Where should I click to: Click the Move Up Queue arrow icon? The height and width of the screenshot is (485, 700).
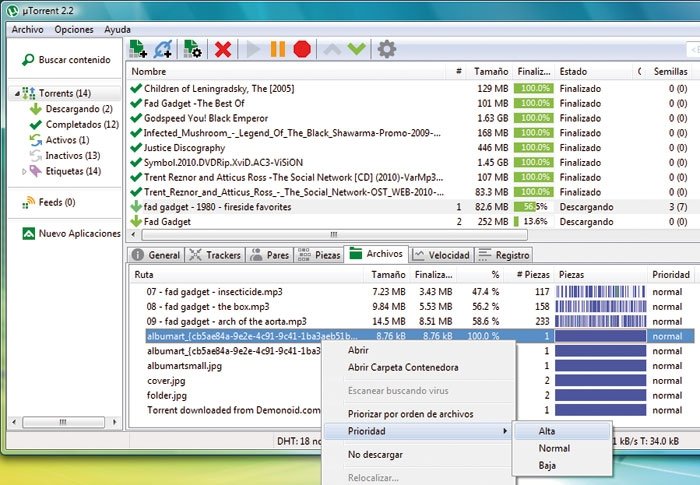point(332,49)
